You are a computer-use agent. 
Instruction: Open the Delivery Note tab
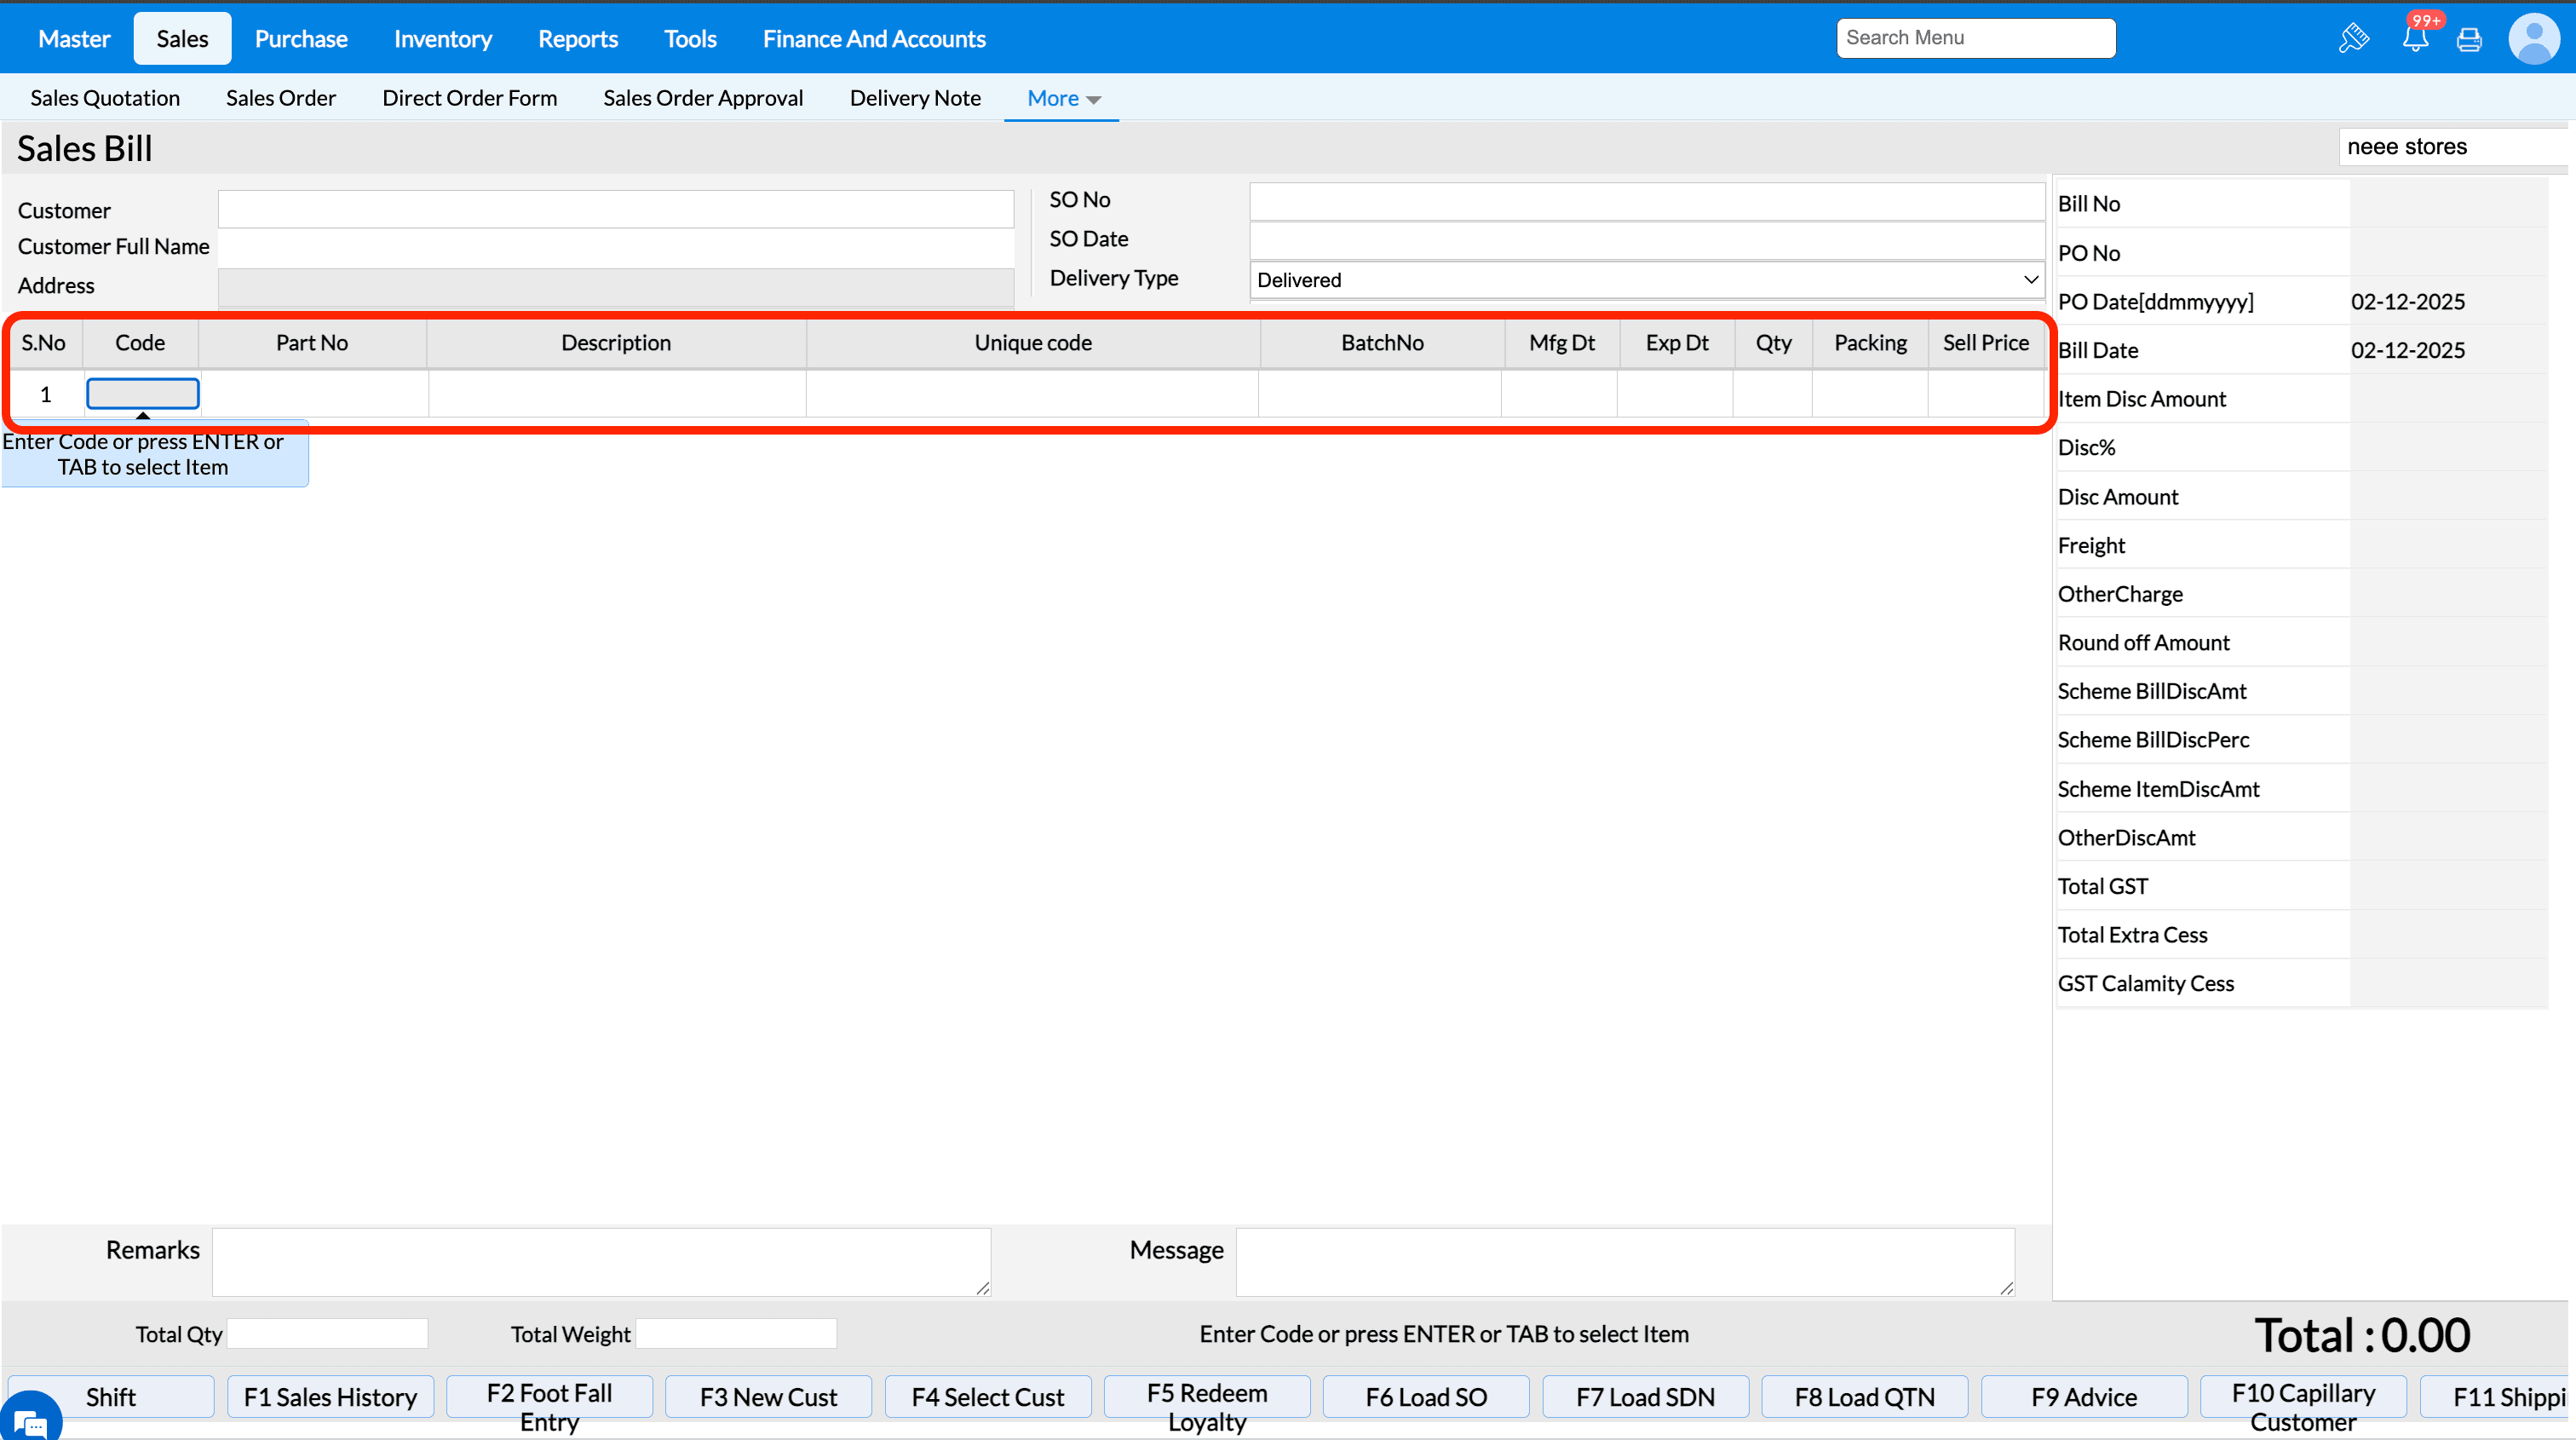(x=914, y=98)
